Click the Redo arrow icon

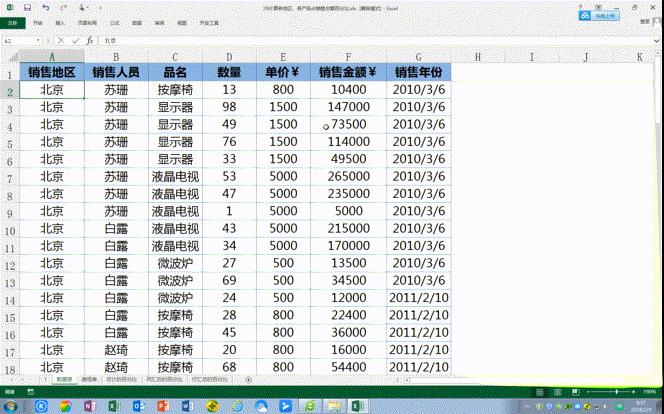pyautogui.click(x=64, y=8)
